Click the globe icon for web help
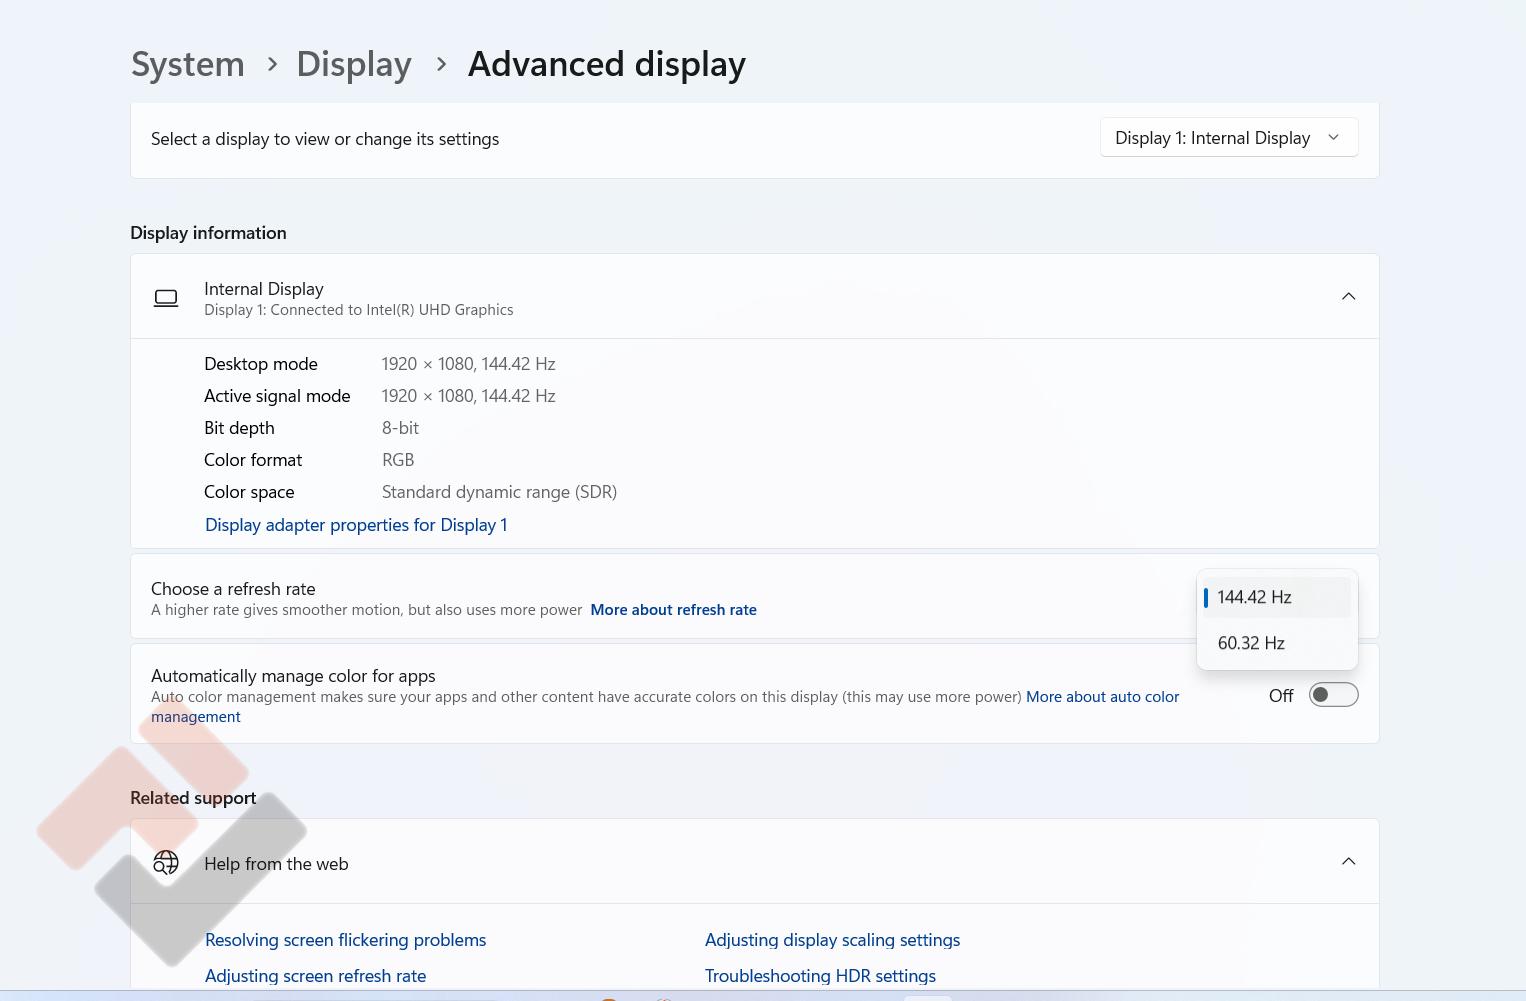1526x1001 pixels. 166,862
